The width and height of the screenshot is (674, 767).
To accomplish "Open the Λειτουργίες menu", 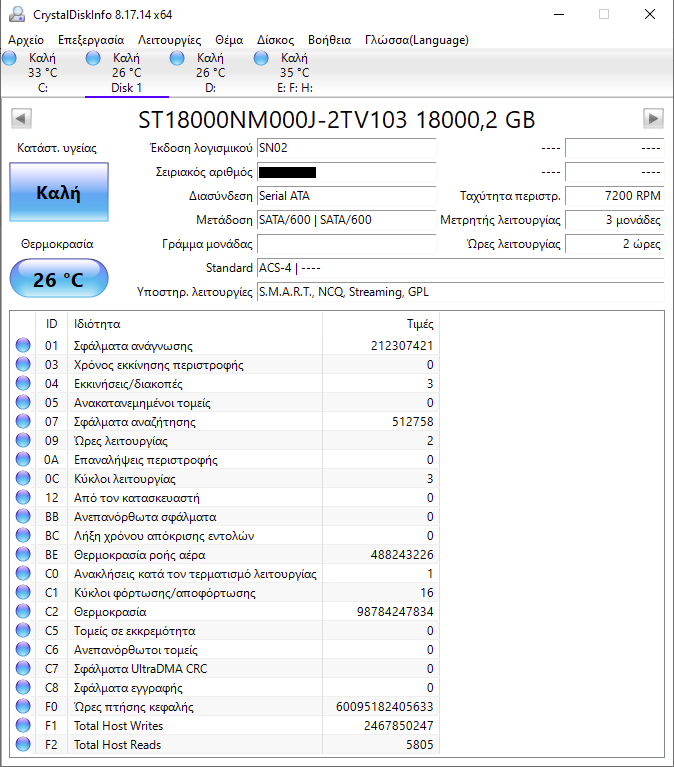I will pyautogui.click(x=169, y=40).
